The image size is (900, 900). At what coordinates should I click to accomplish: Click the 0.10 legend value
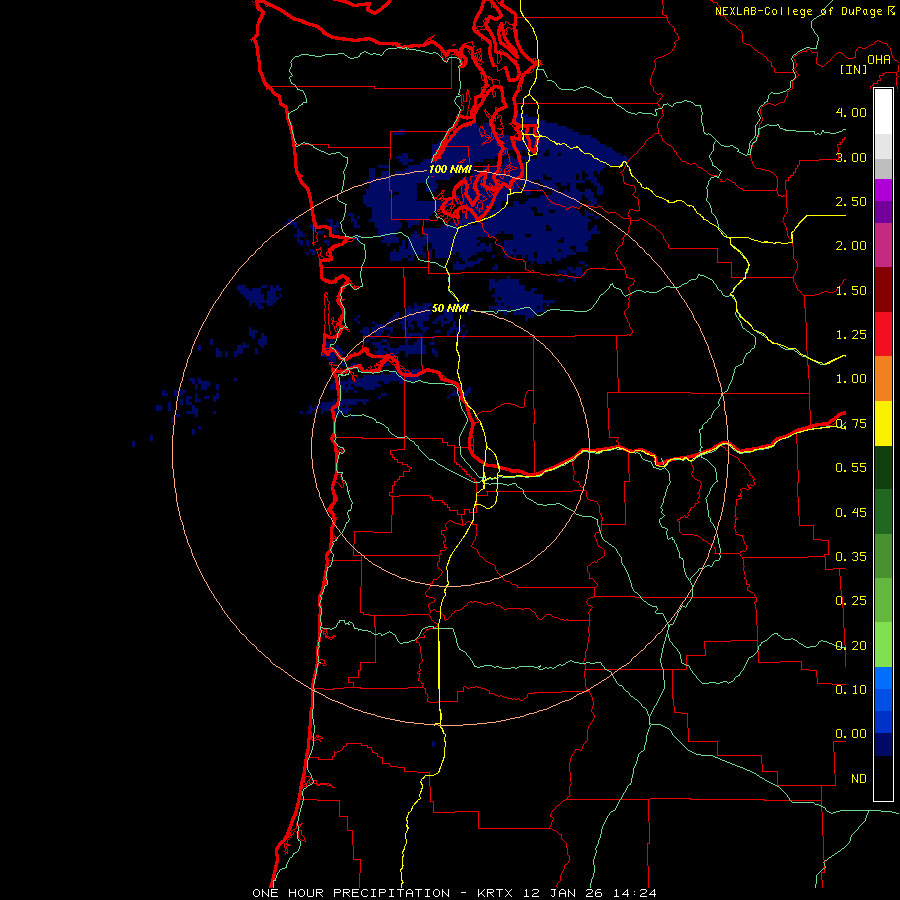[851, 690]
